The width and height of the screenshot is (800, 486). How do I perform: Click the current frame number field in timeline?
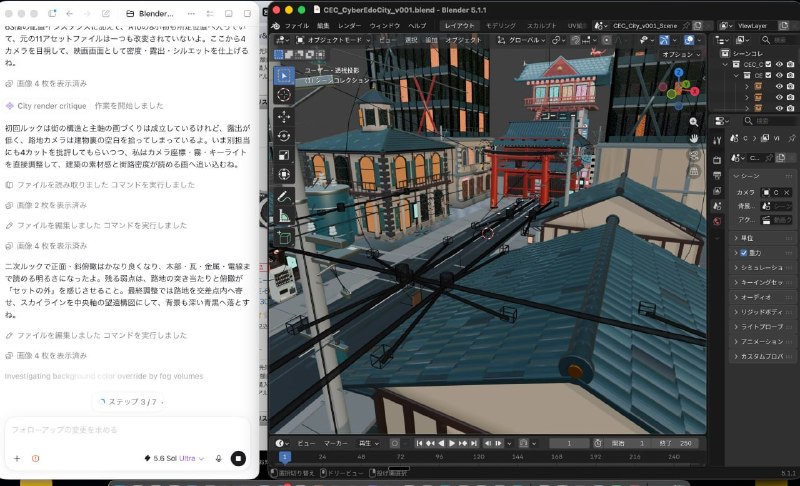(568, 443)
